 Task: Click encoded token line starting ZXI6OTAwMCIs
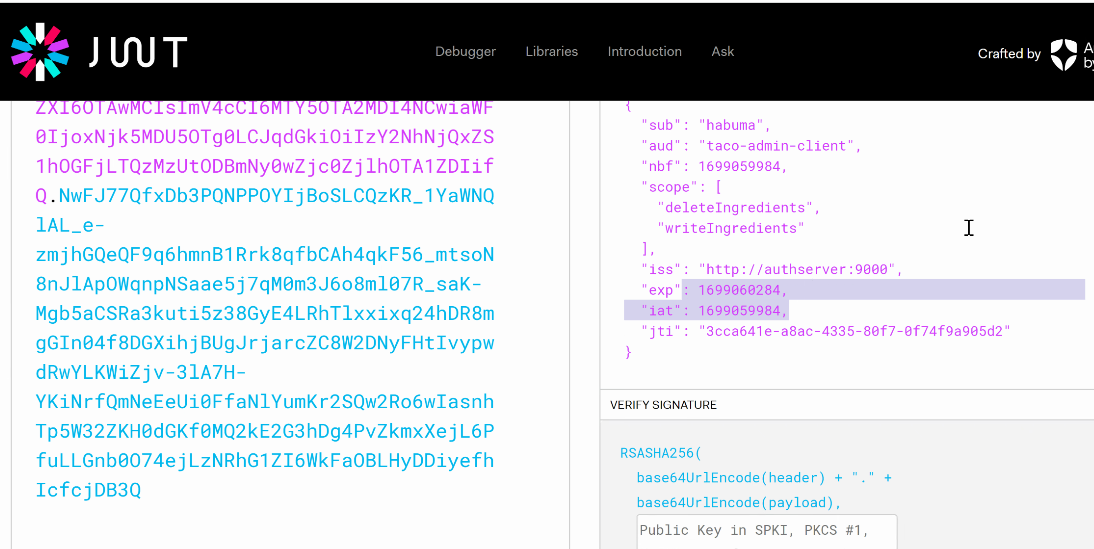[264, 109]
